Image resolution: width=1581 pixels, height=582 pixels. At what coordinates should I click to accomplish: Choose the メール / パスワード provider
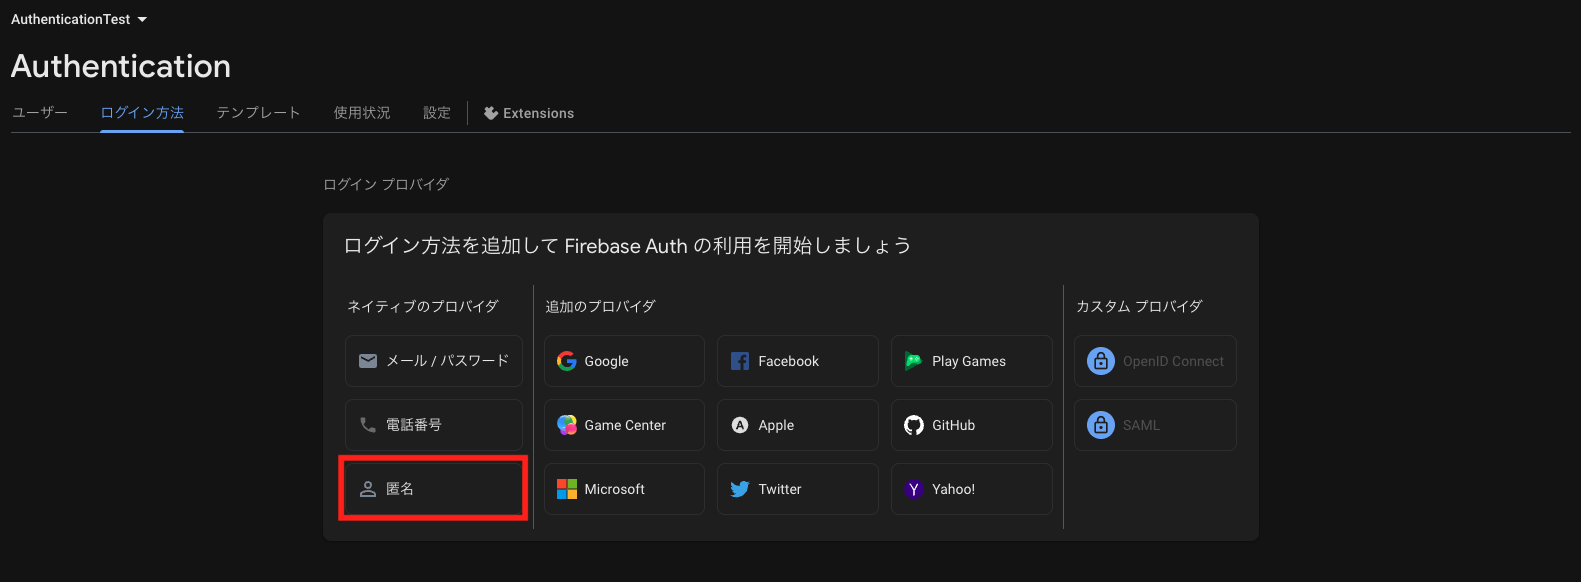click(434, 361)
